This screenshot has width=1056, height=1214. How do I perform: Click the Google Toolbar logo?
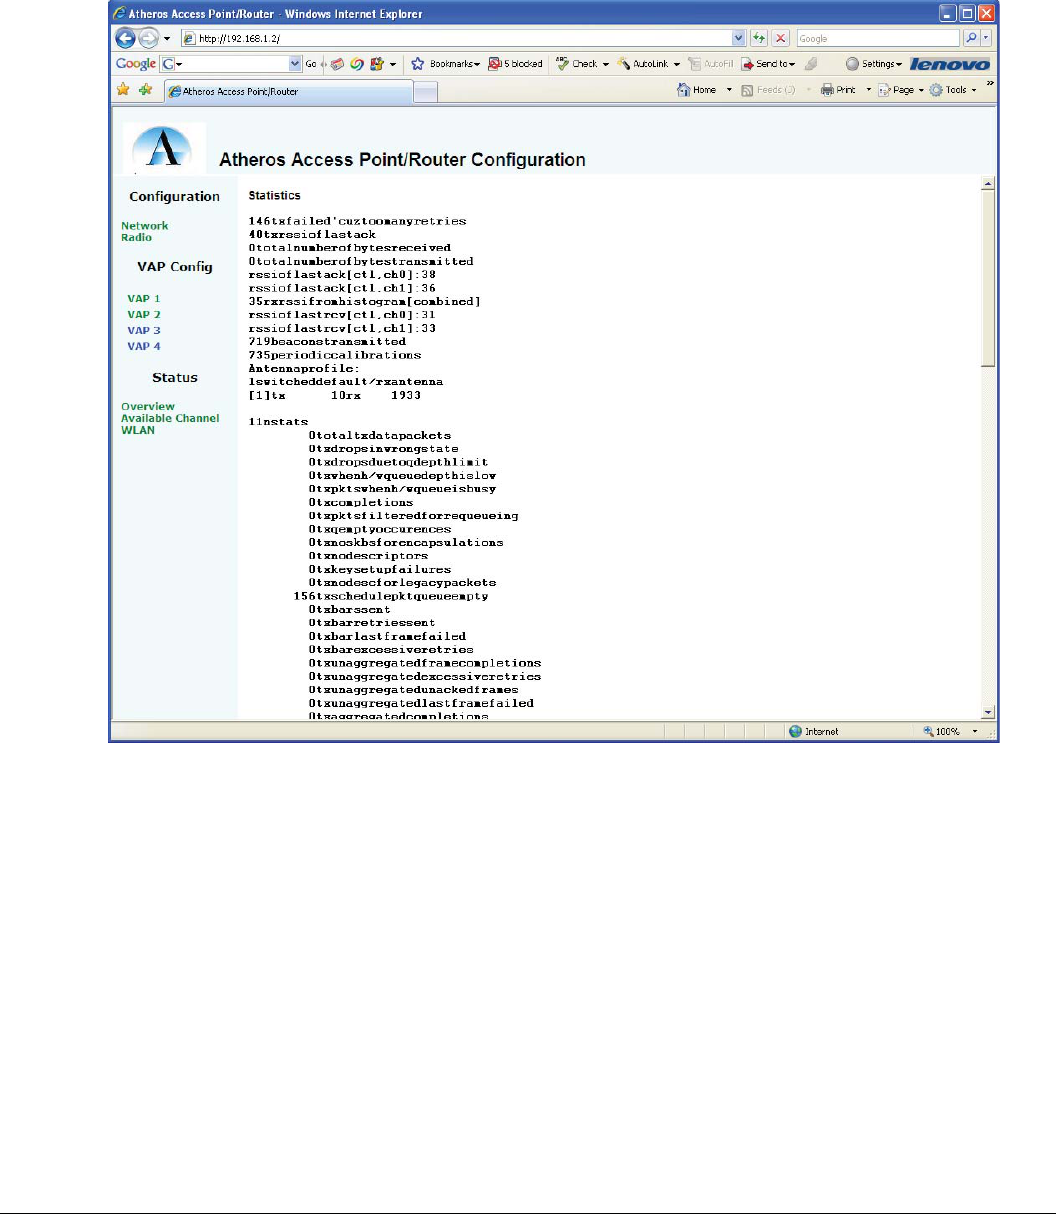point(136,64)
